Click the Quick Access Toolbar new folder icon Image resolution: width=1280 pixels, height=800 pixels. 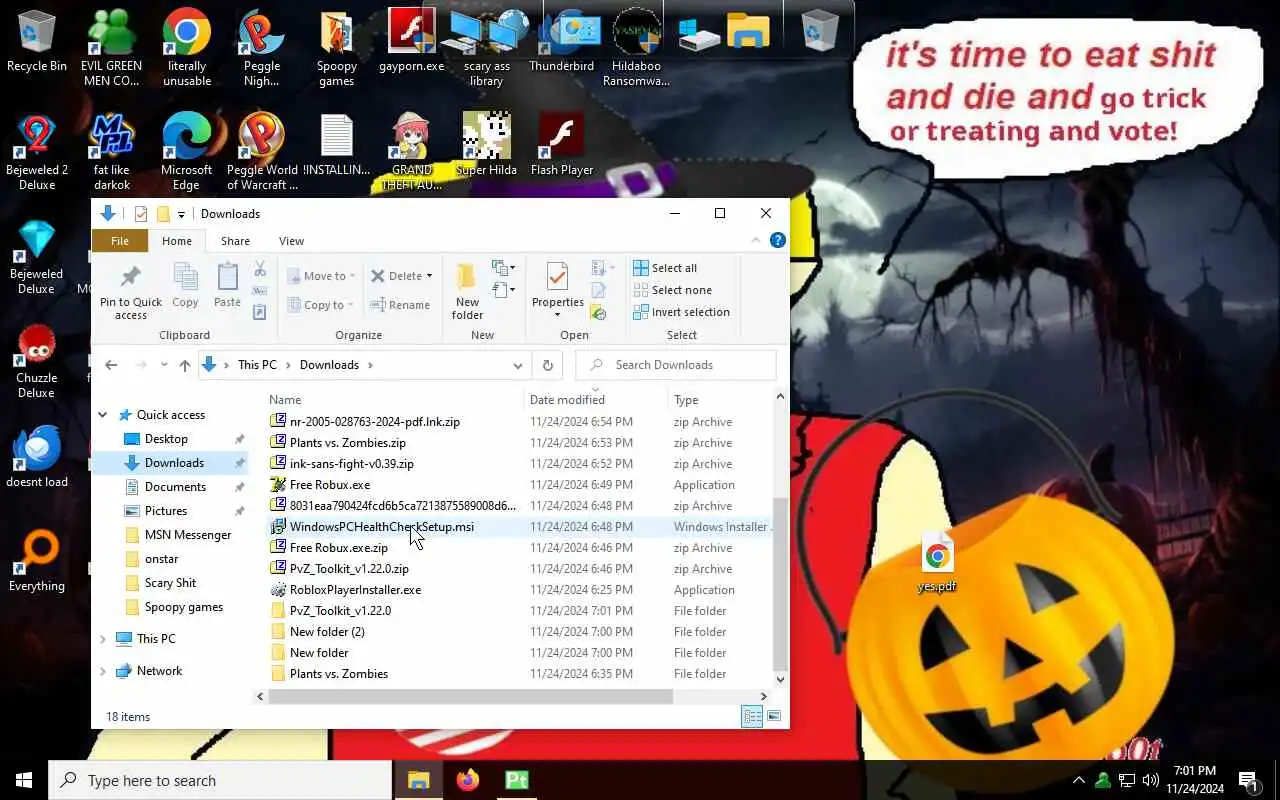pyautogui.click(x=163, y=214)
